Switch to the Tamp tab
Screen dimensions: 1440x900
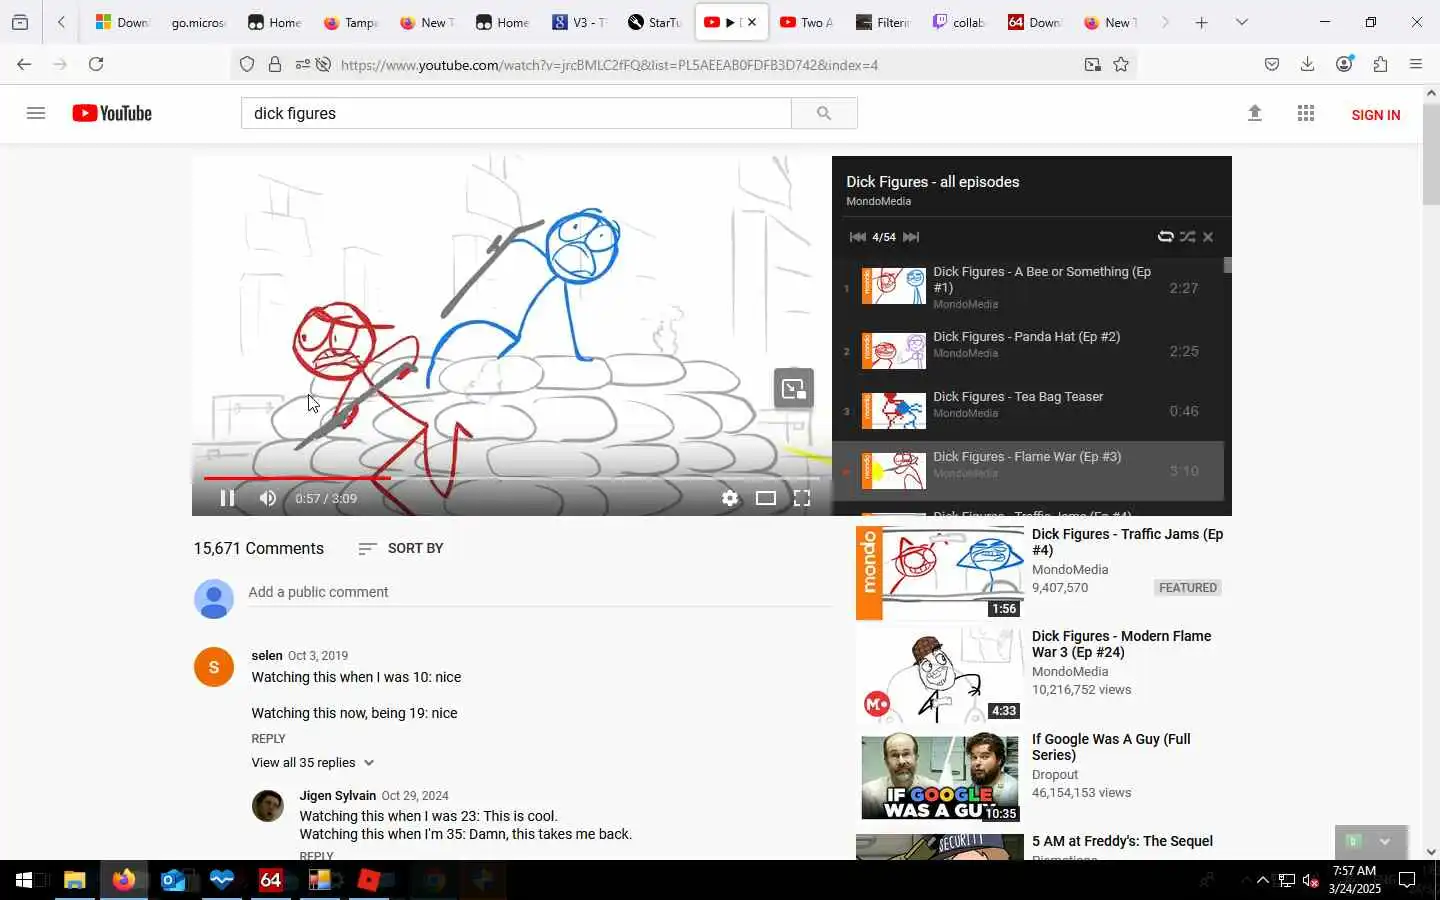tap(351, 22)
